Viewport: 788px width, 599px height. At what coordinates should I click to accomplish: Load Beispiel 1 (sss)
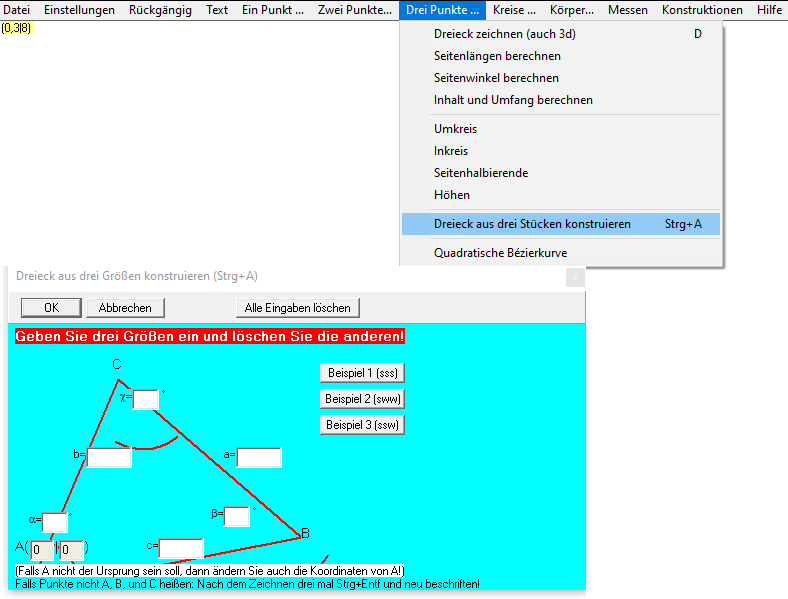[x=362, y=373]
